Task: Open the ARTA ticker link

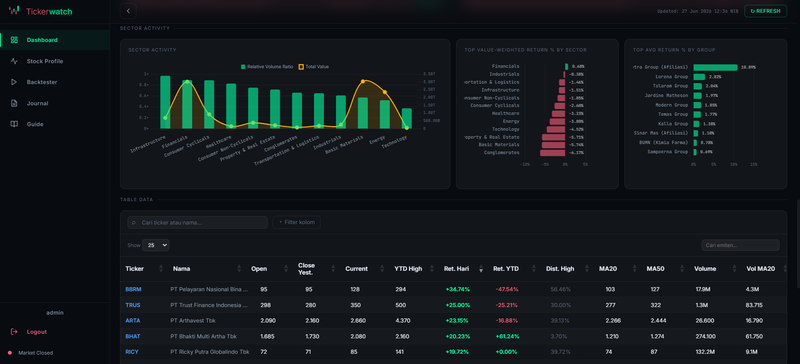Action: [x=133, y=321]
